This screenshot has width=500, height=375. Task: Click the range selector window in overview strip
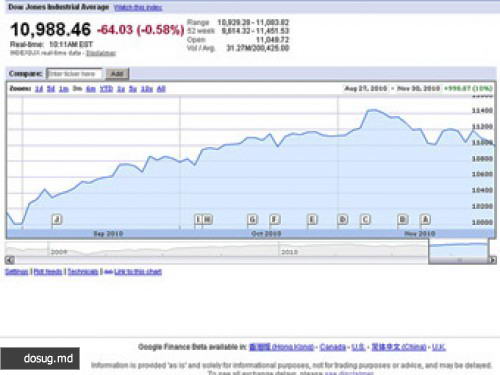459,250
